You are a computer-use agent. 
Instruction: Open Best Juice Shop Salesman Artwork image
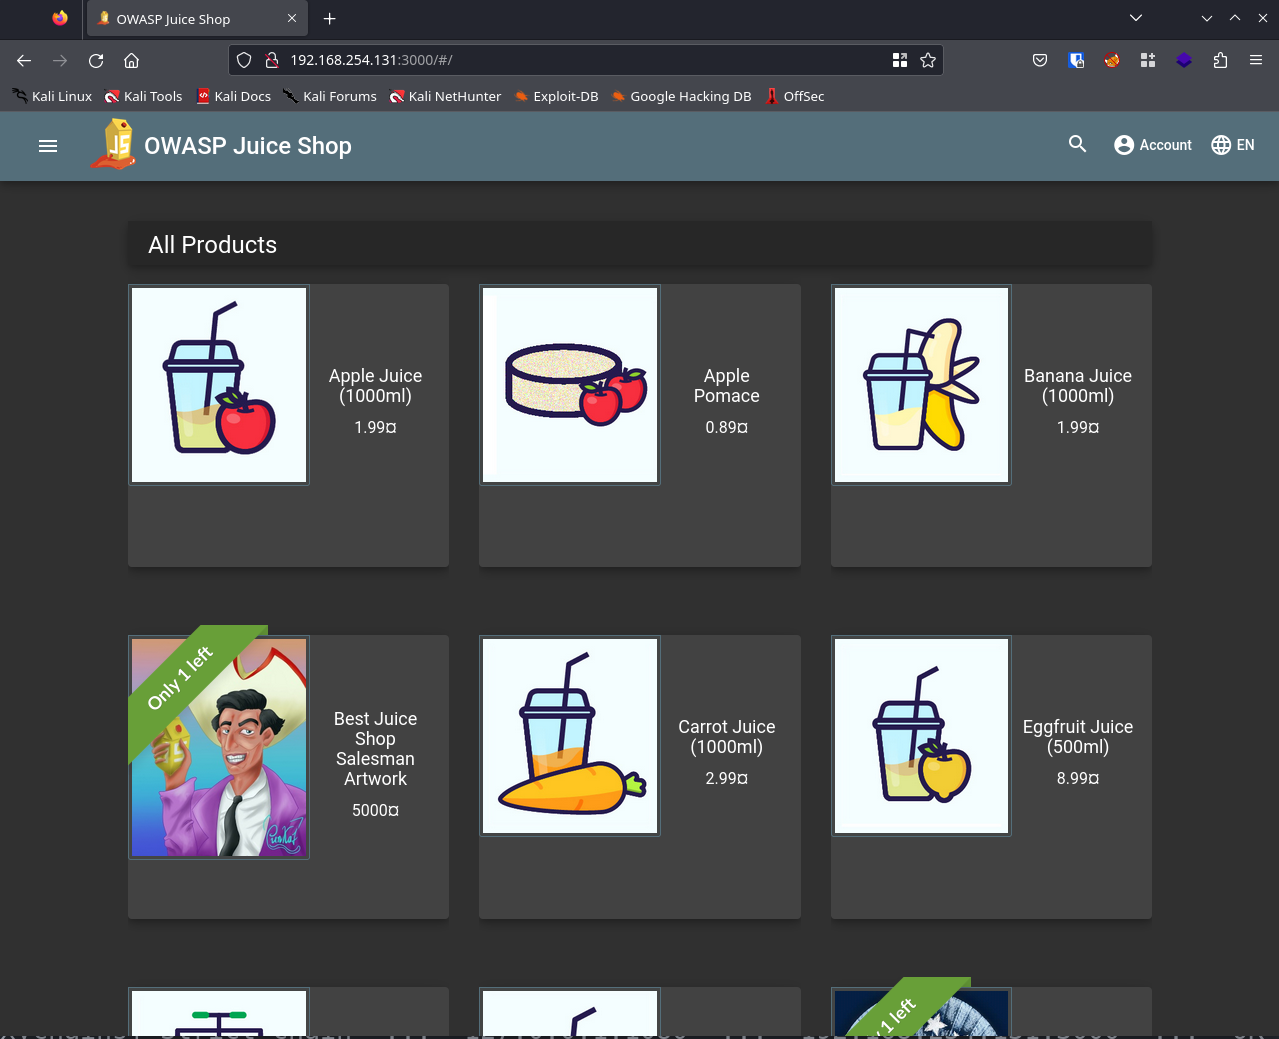pos(219,747)
